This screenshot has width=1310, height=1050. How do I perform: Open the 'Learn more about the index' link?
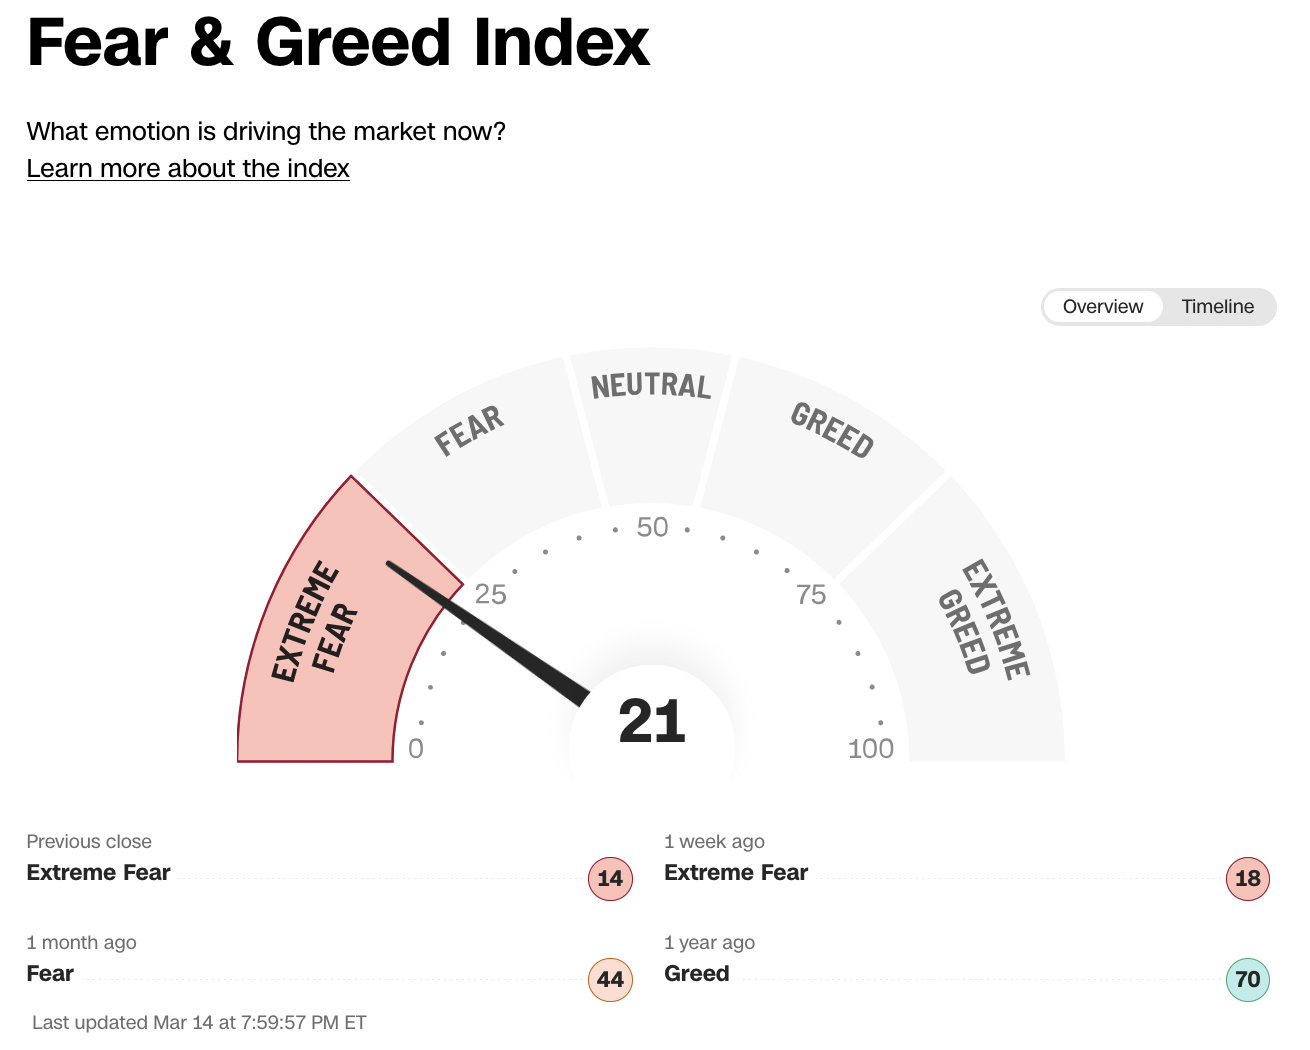click(188, 169)
